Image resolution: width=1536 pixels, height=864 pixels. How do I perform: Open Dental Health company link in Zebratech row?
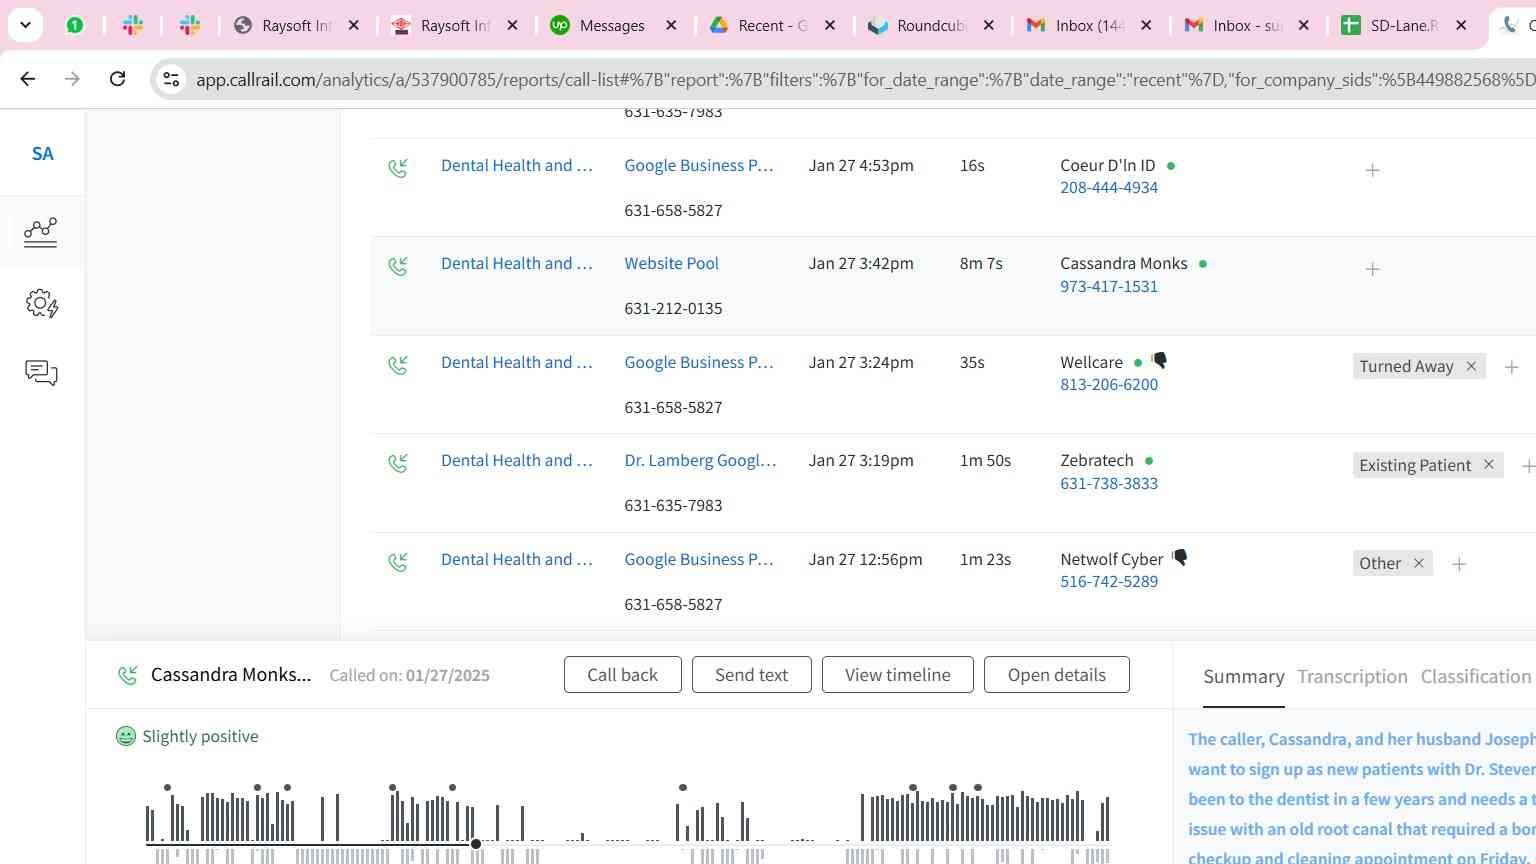tap(516, 461)
